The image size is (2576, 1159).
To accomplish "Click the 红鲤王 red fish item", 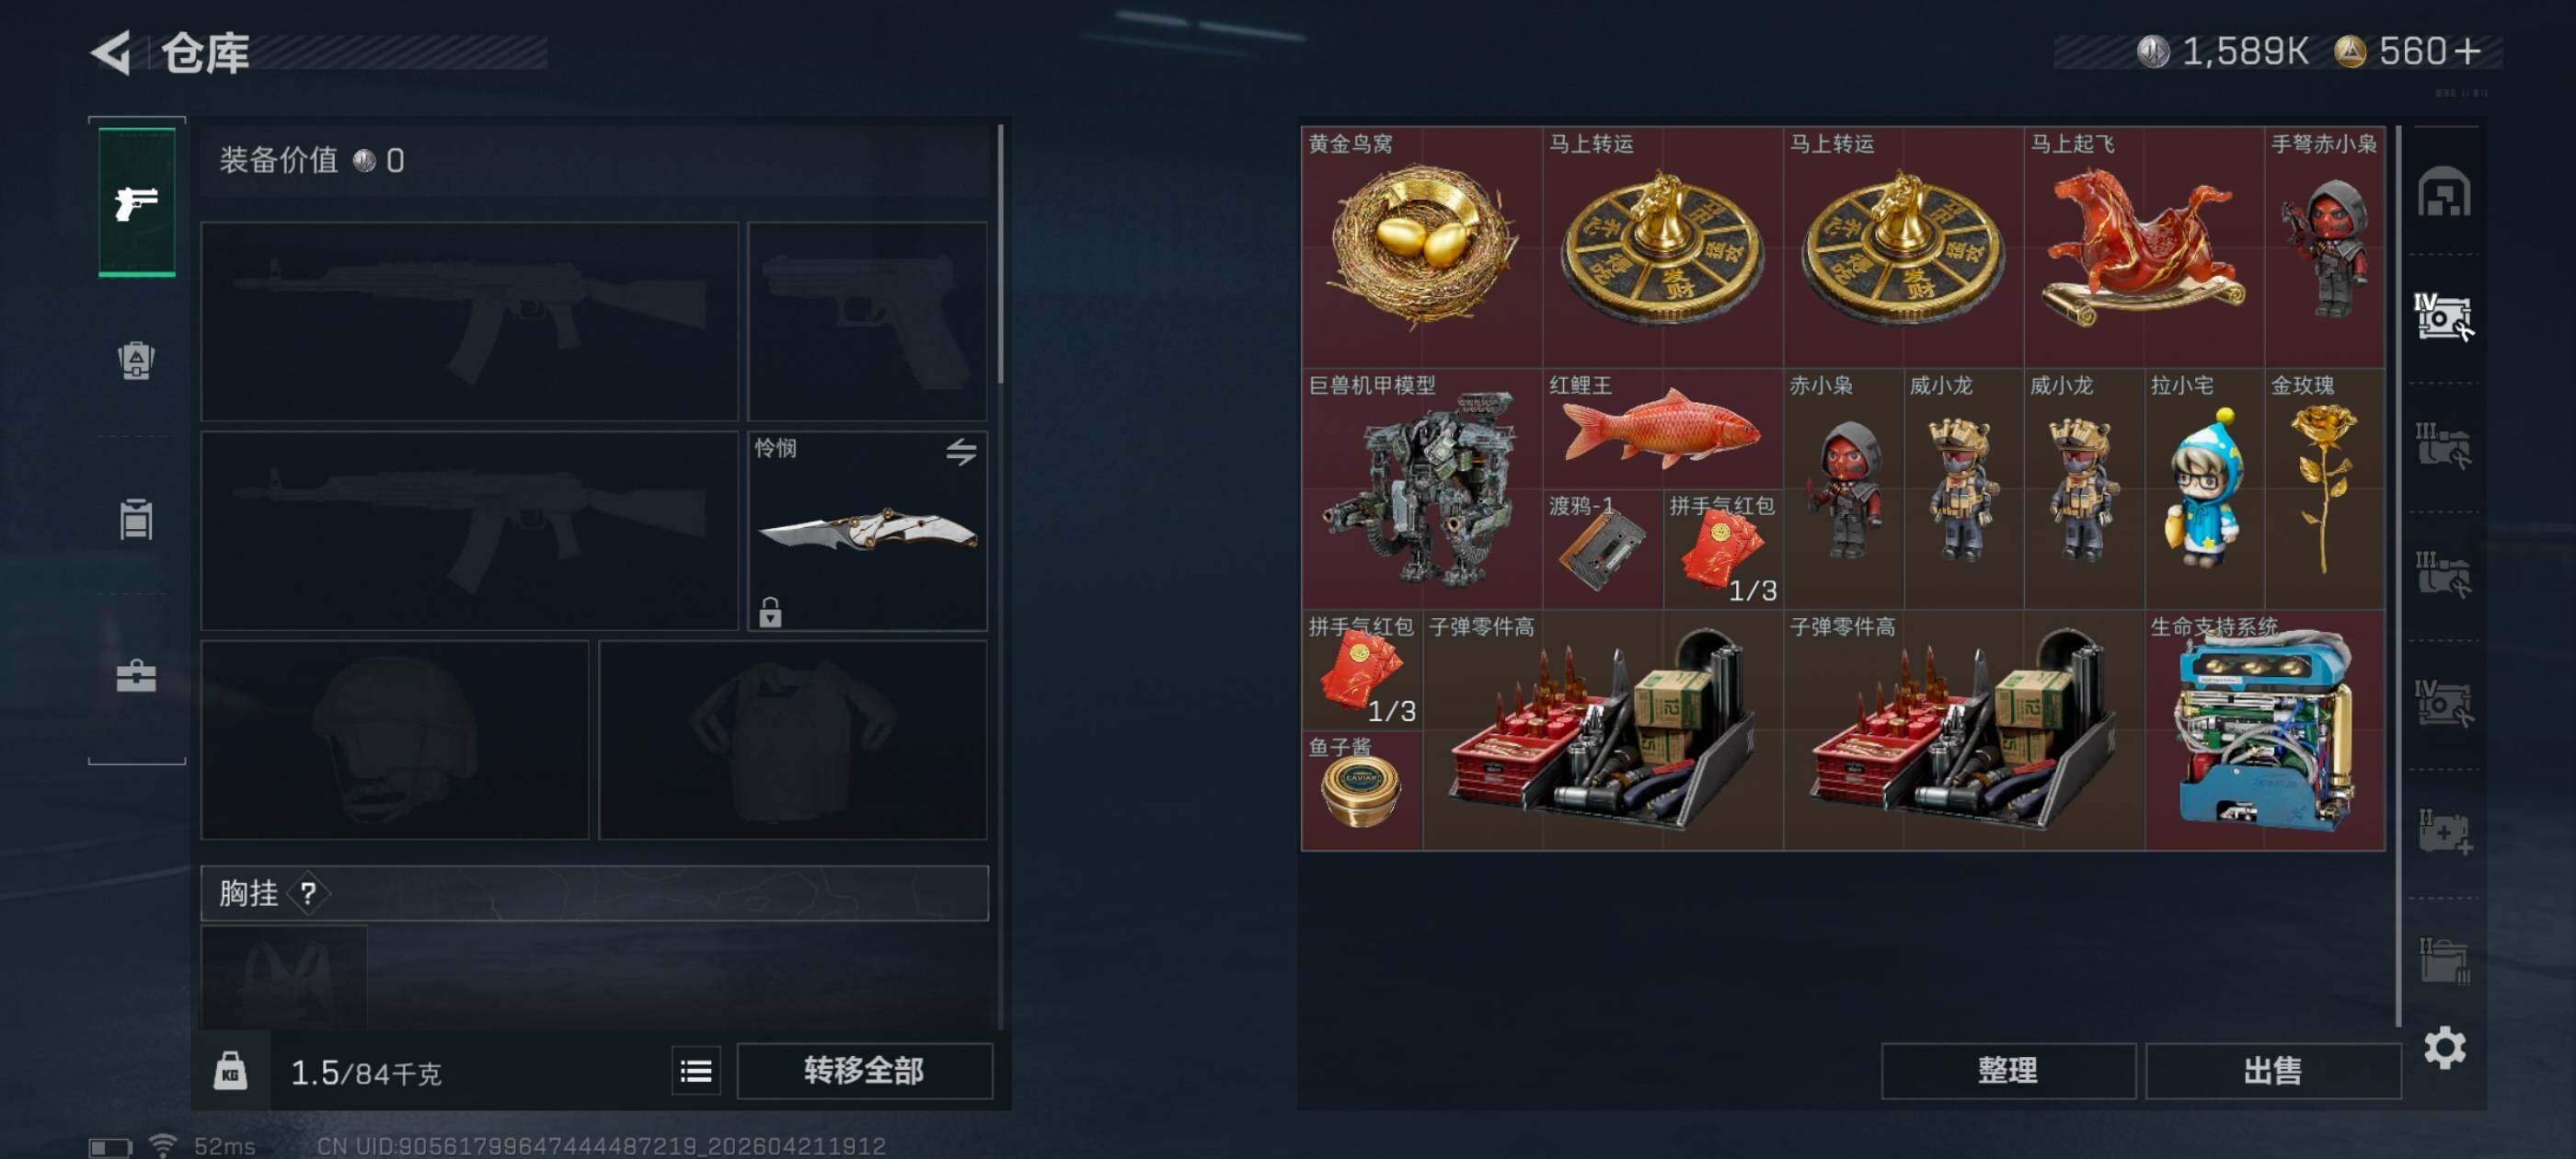I will pos(1662,428).
